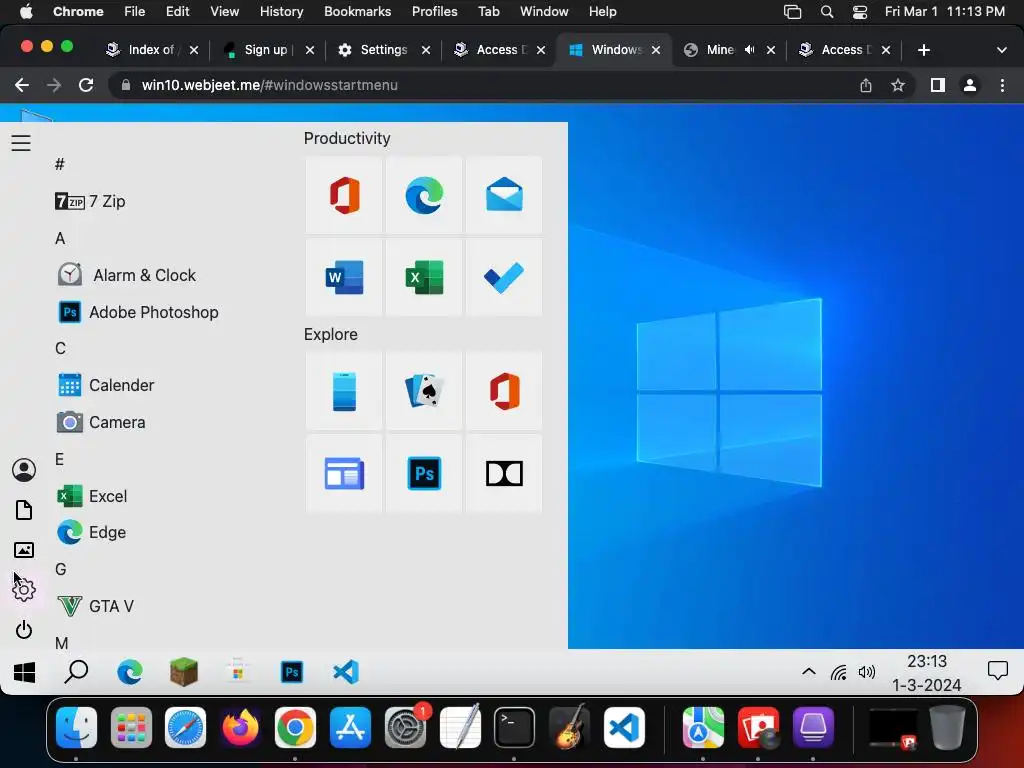This screenshot has height=768, width=1024.
Task: Toggle the Chrome side panel button
Action: tap(938, 85)
